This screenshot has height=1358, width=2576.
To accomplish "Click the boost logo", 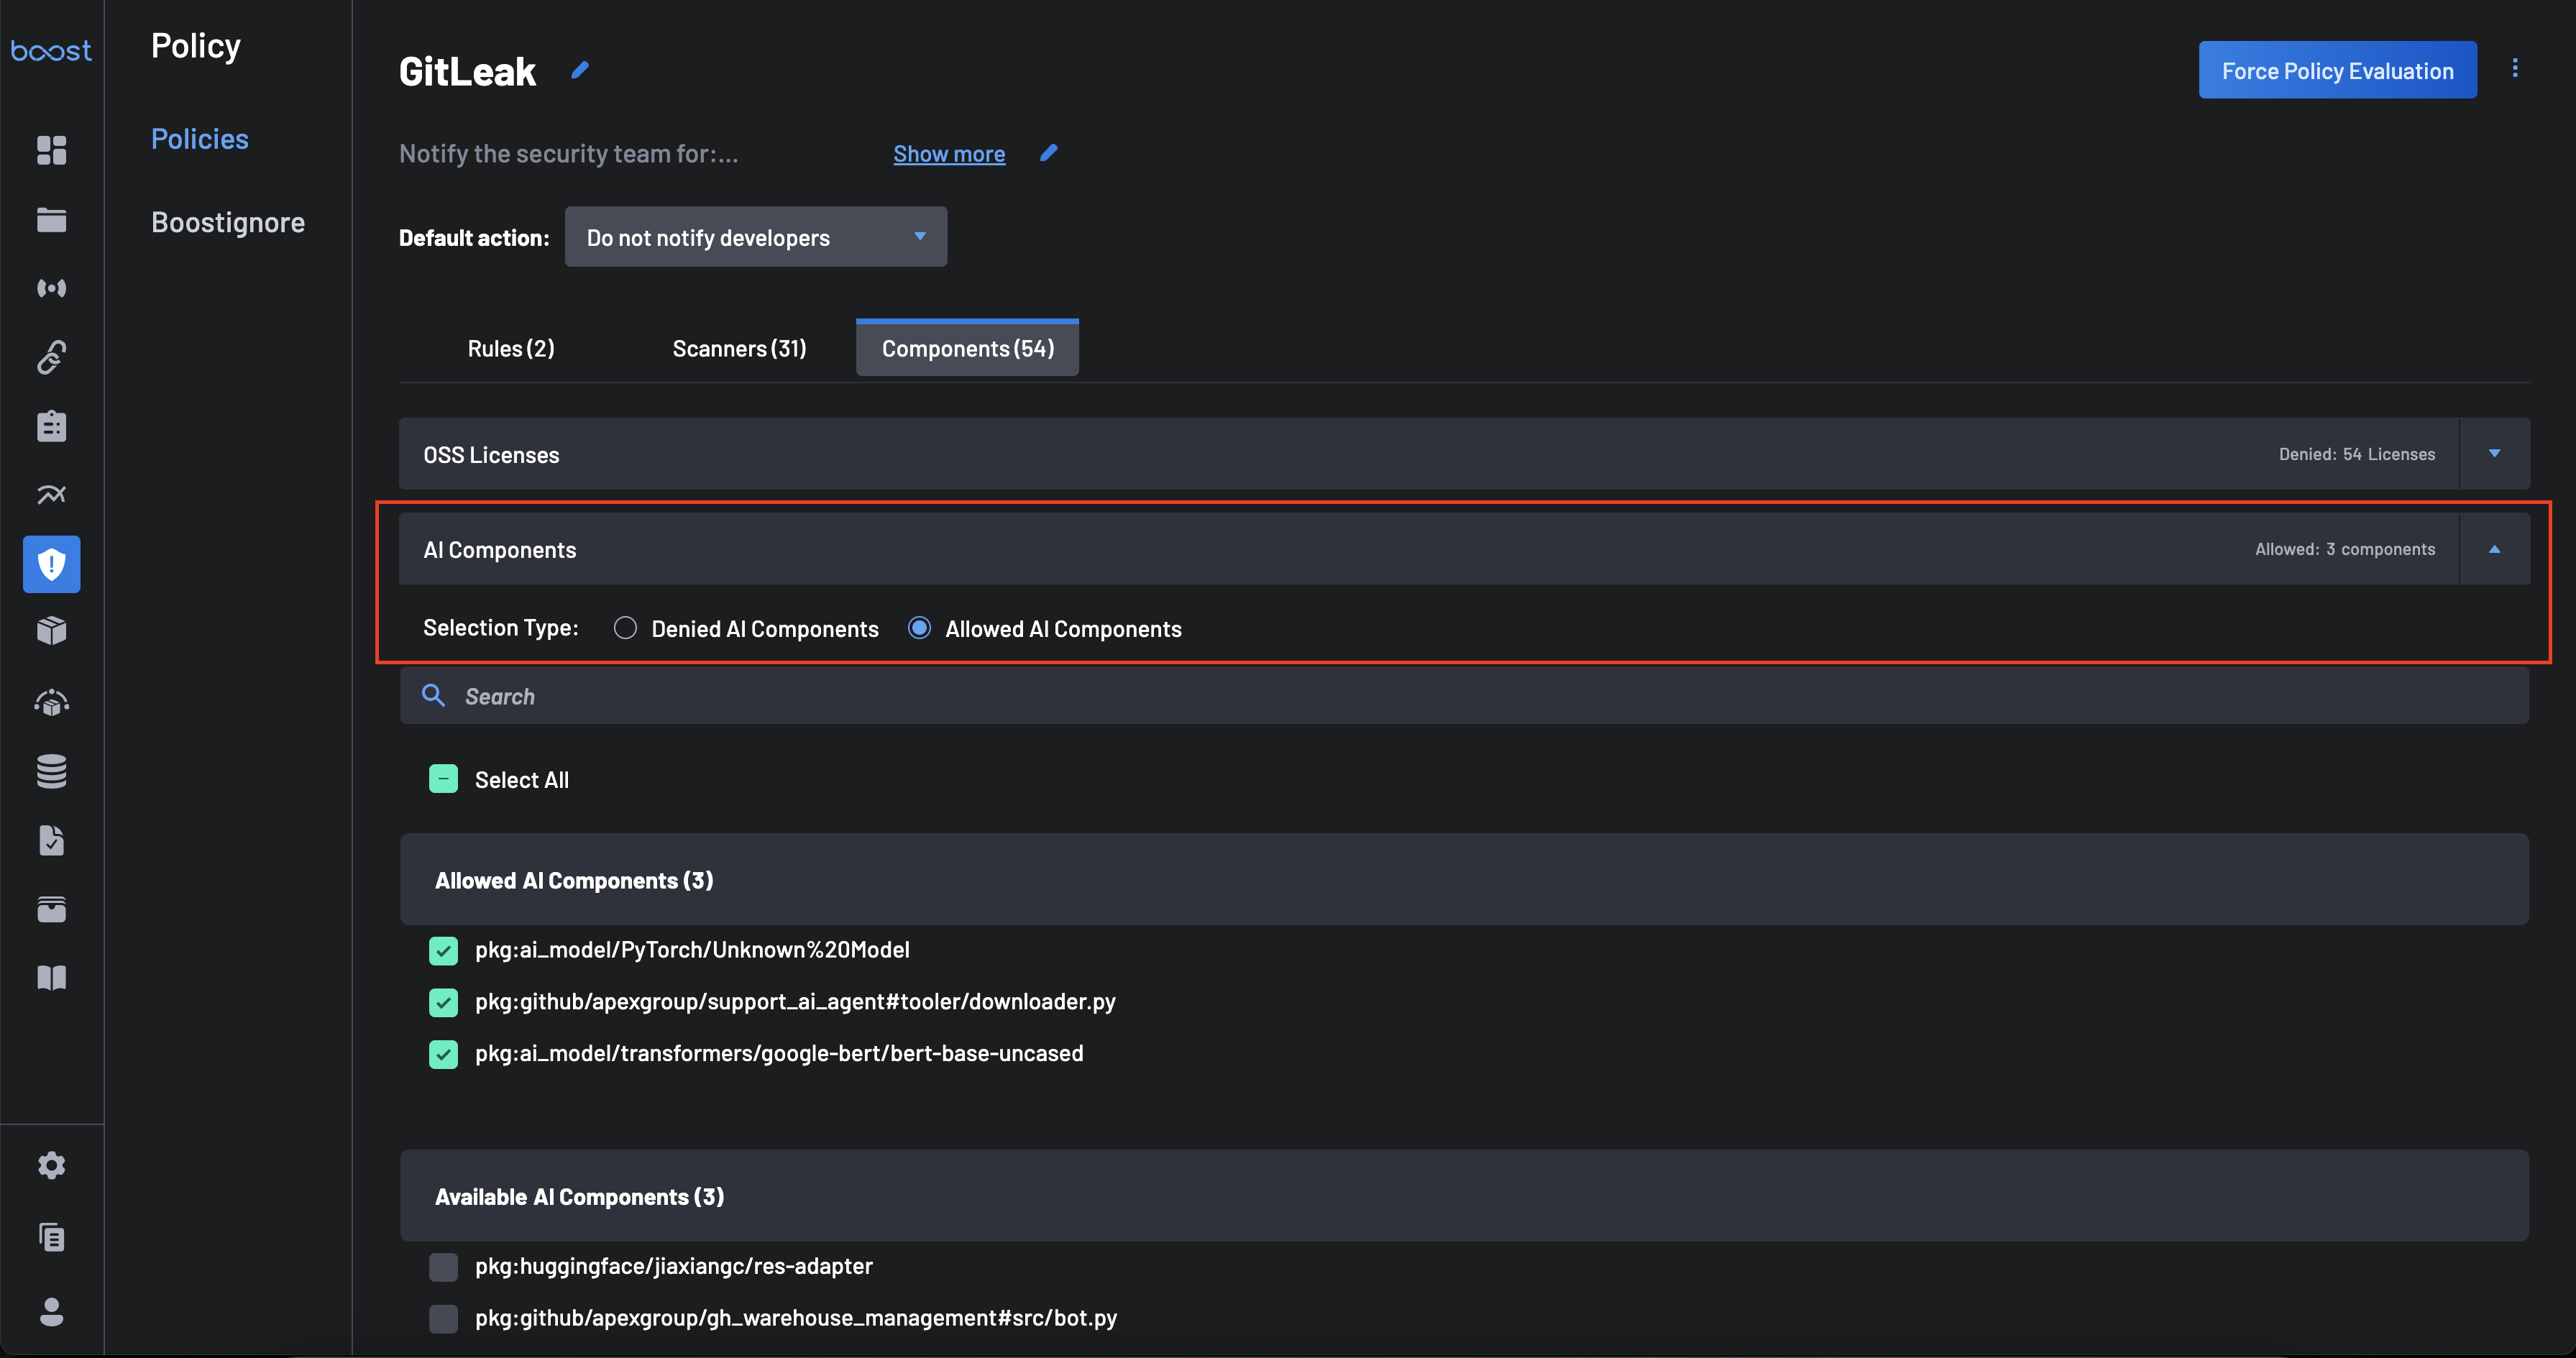I will point(51,50).
